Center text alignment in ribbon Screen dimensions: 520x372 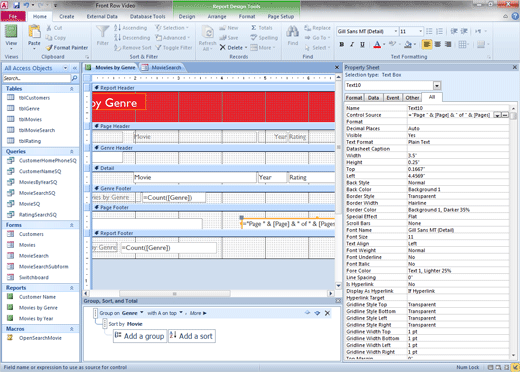pos(438,44)
